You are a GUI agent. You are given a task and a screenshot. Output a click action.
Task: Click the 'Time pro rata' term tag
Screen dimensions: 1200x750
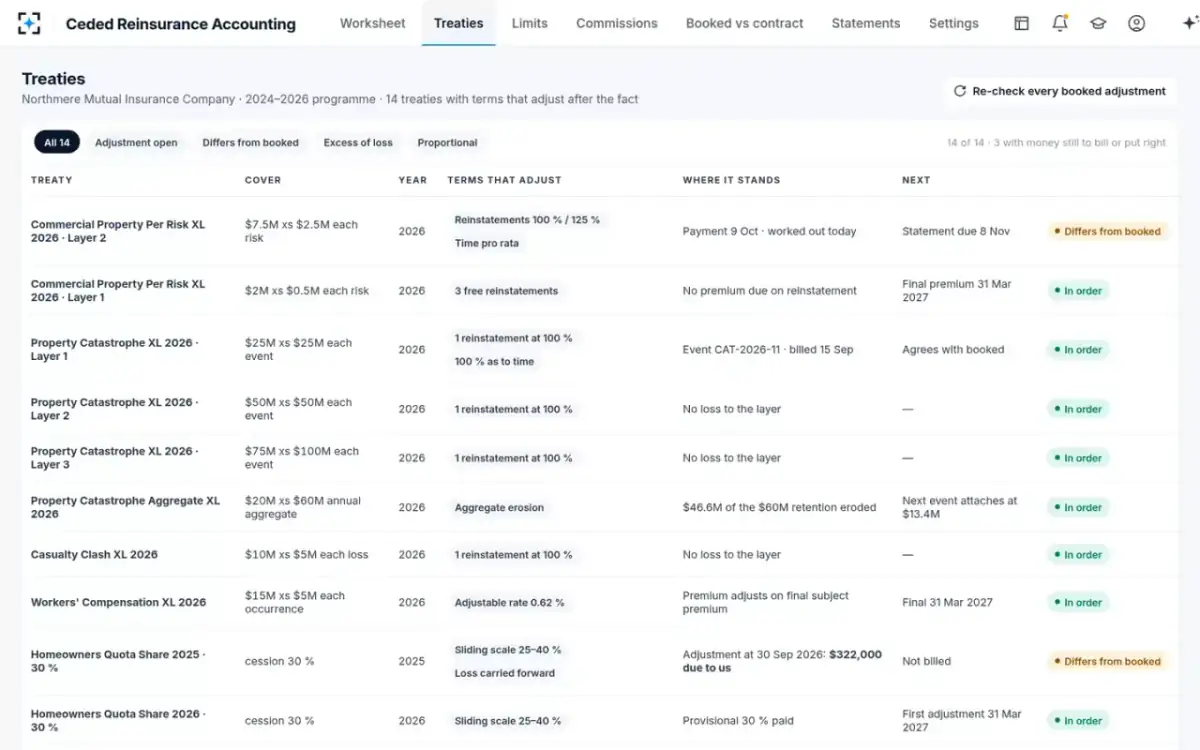487,243
